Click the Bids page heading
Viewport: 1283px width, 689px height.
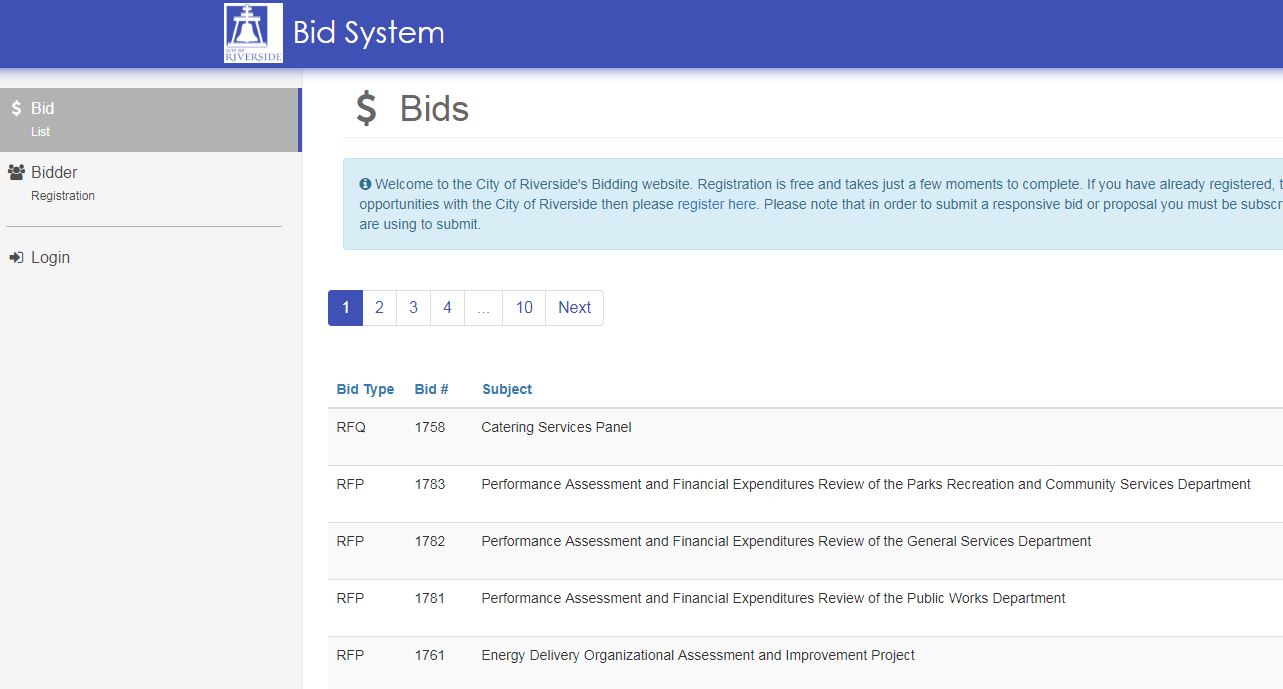[x=434, y=109]
